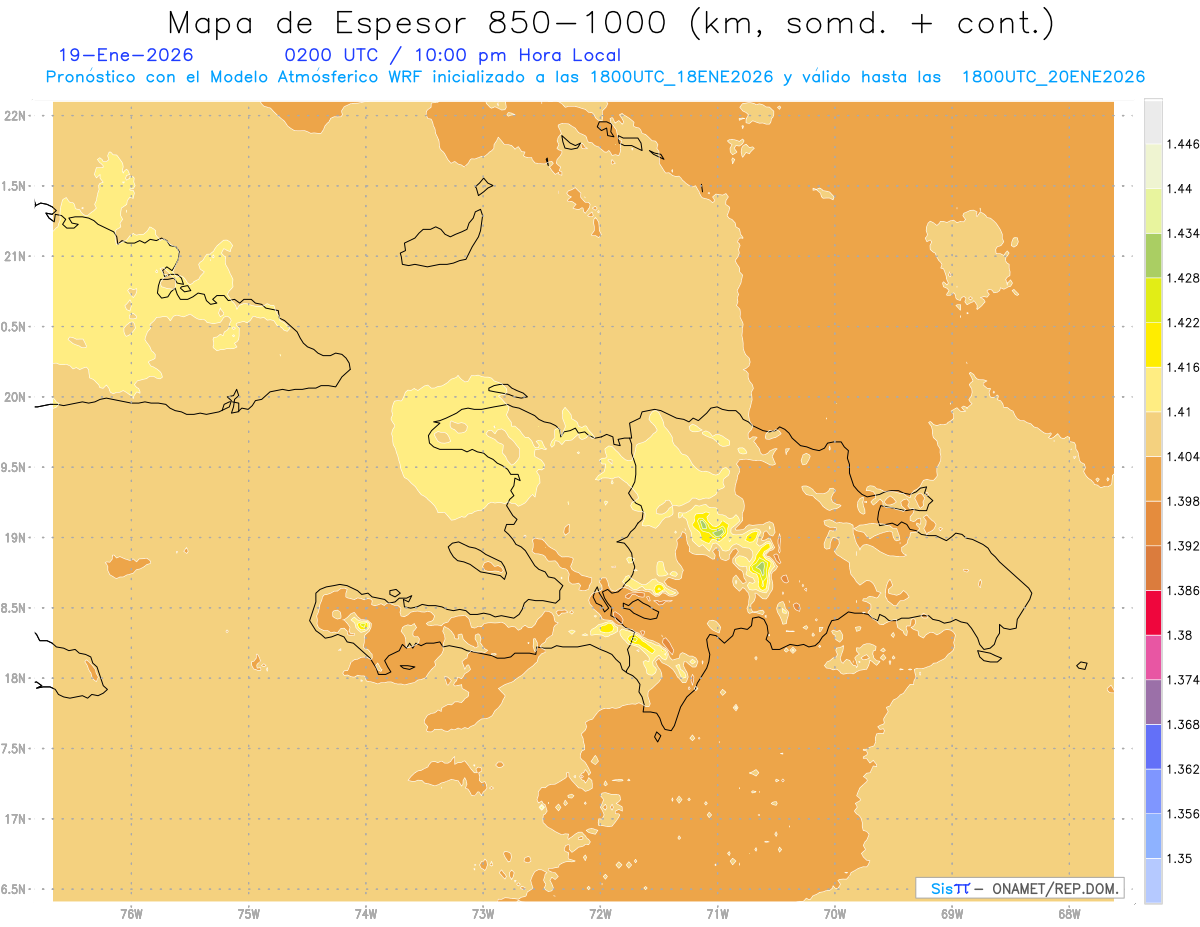
Task: Click the '73W' longitude label
Action: tap(483, 913)
